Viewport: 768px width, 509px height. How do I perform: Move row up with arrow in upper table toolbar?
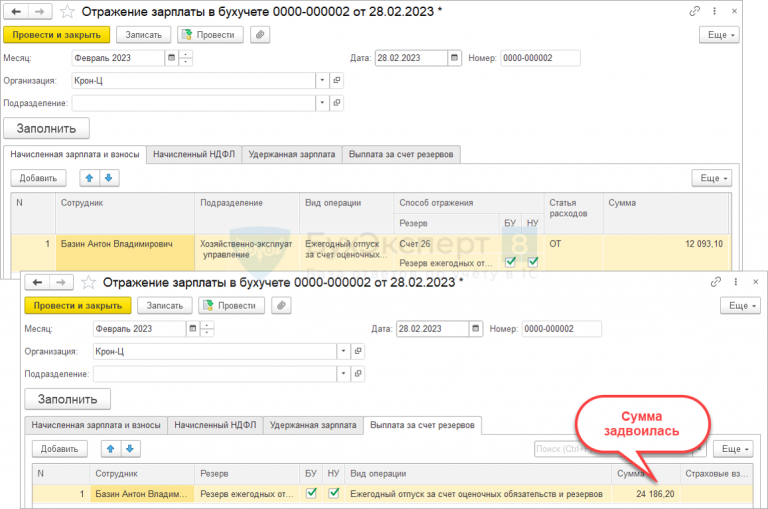(x=89, y=178)
